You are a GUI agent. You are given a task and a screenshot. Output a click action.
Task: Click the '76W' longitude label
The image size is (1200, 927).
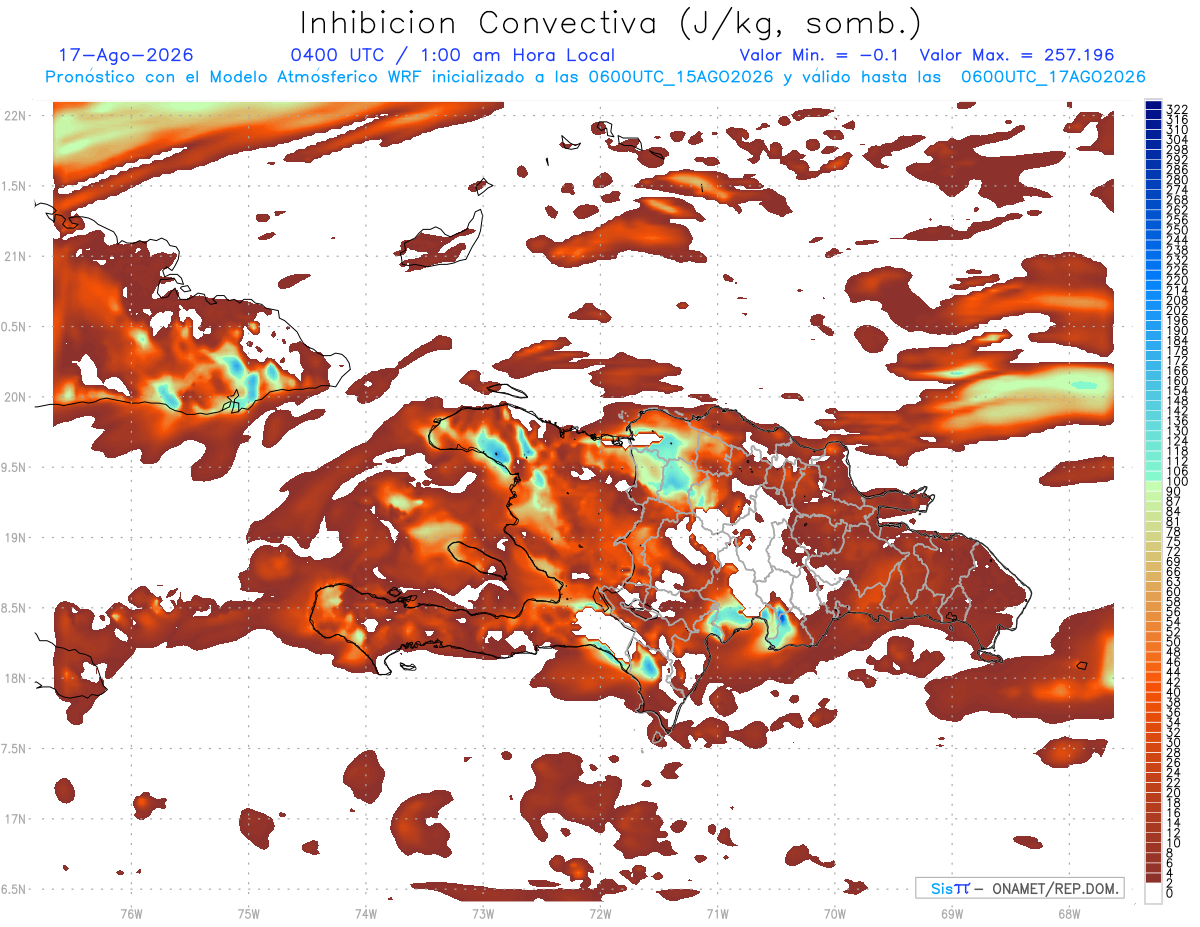pyautogui.click(x=131, y=913)
